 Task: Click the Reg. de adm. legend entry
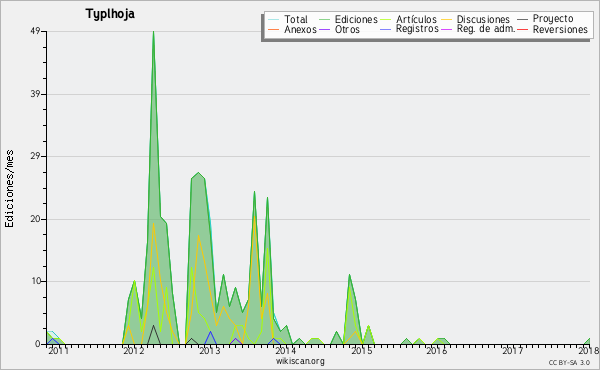tap(478, 29)
